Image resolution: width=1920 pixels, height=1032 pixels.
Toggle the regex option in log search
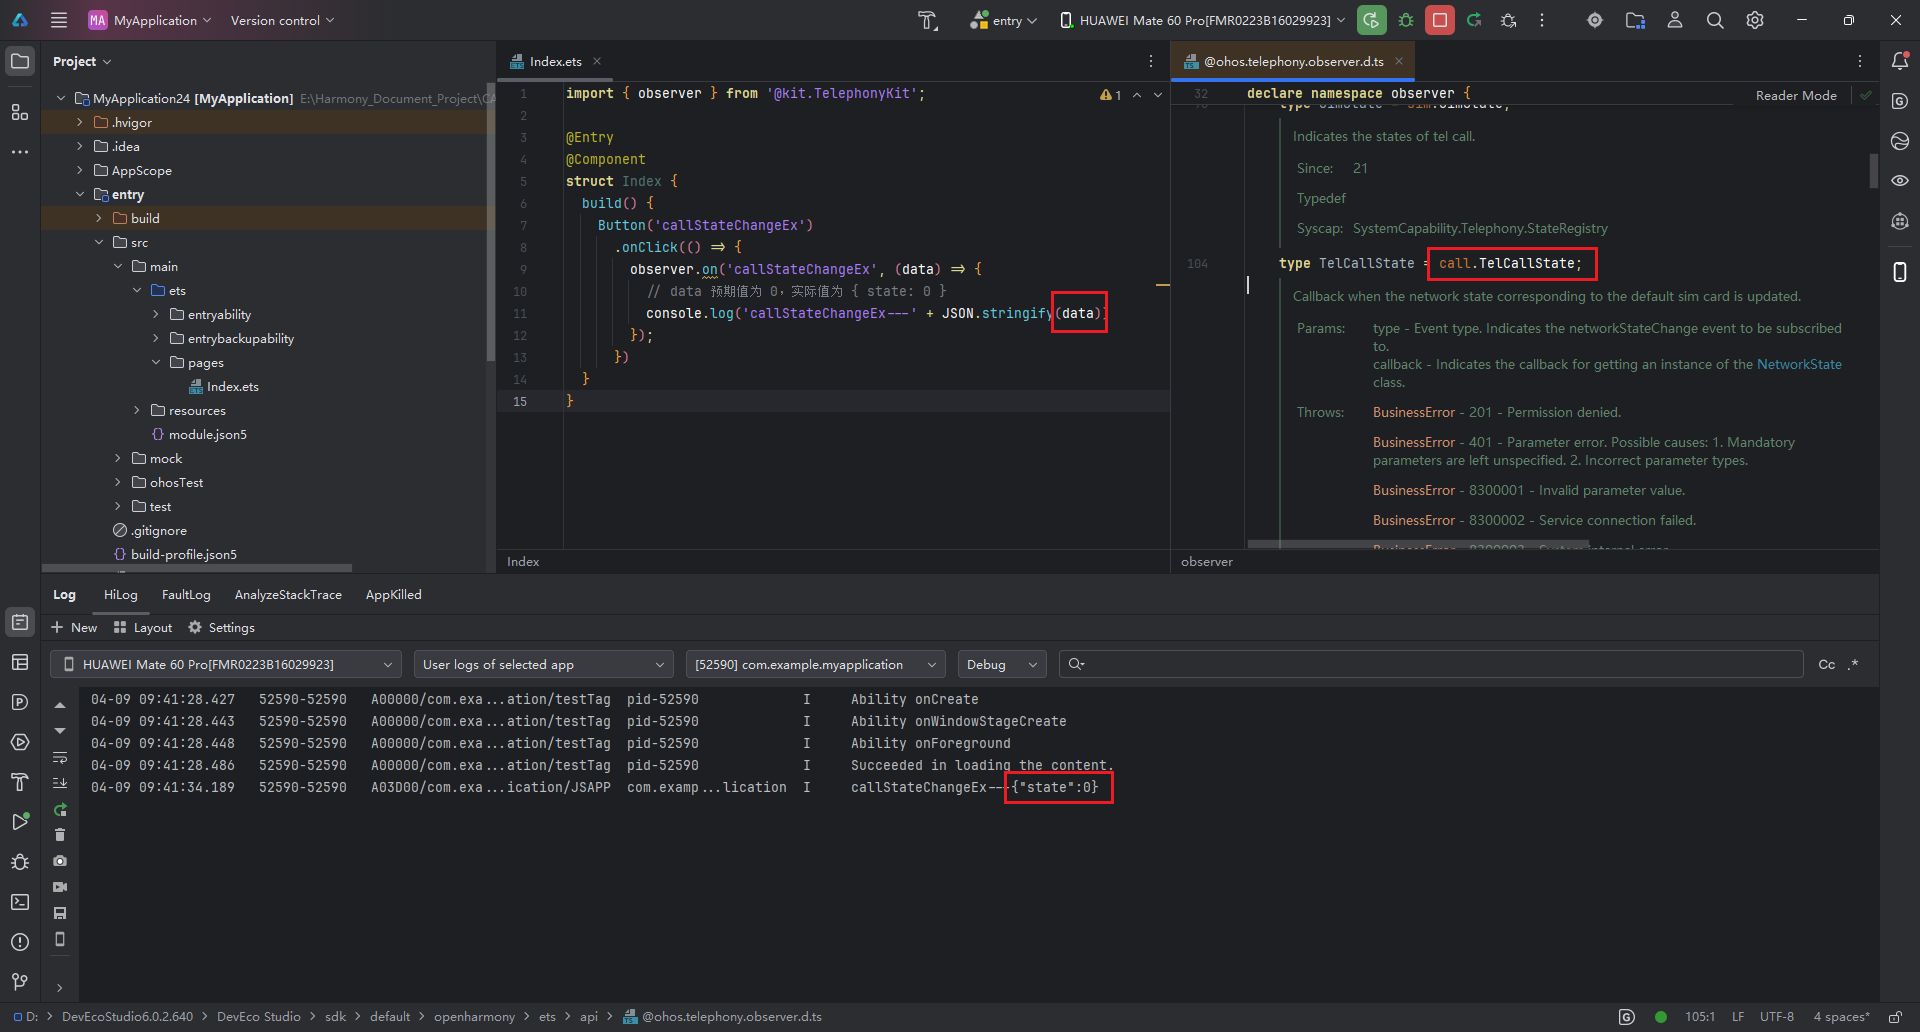1853,665
